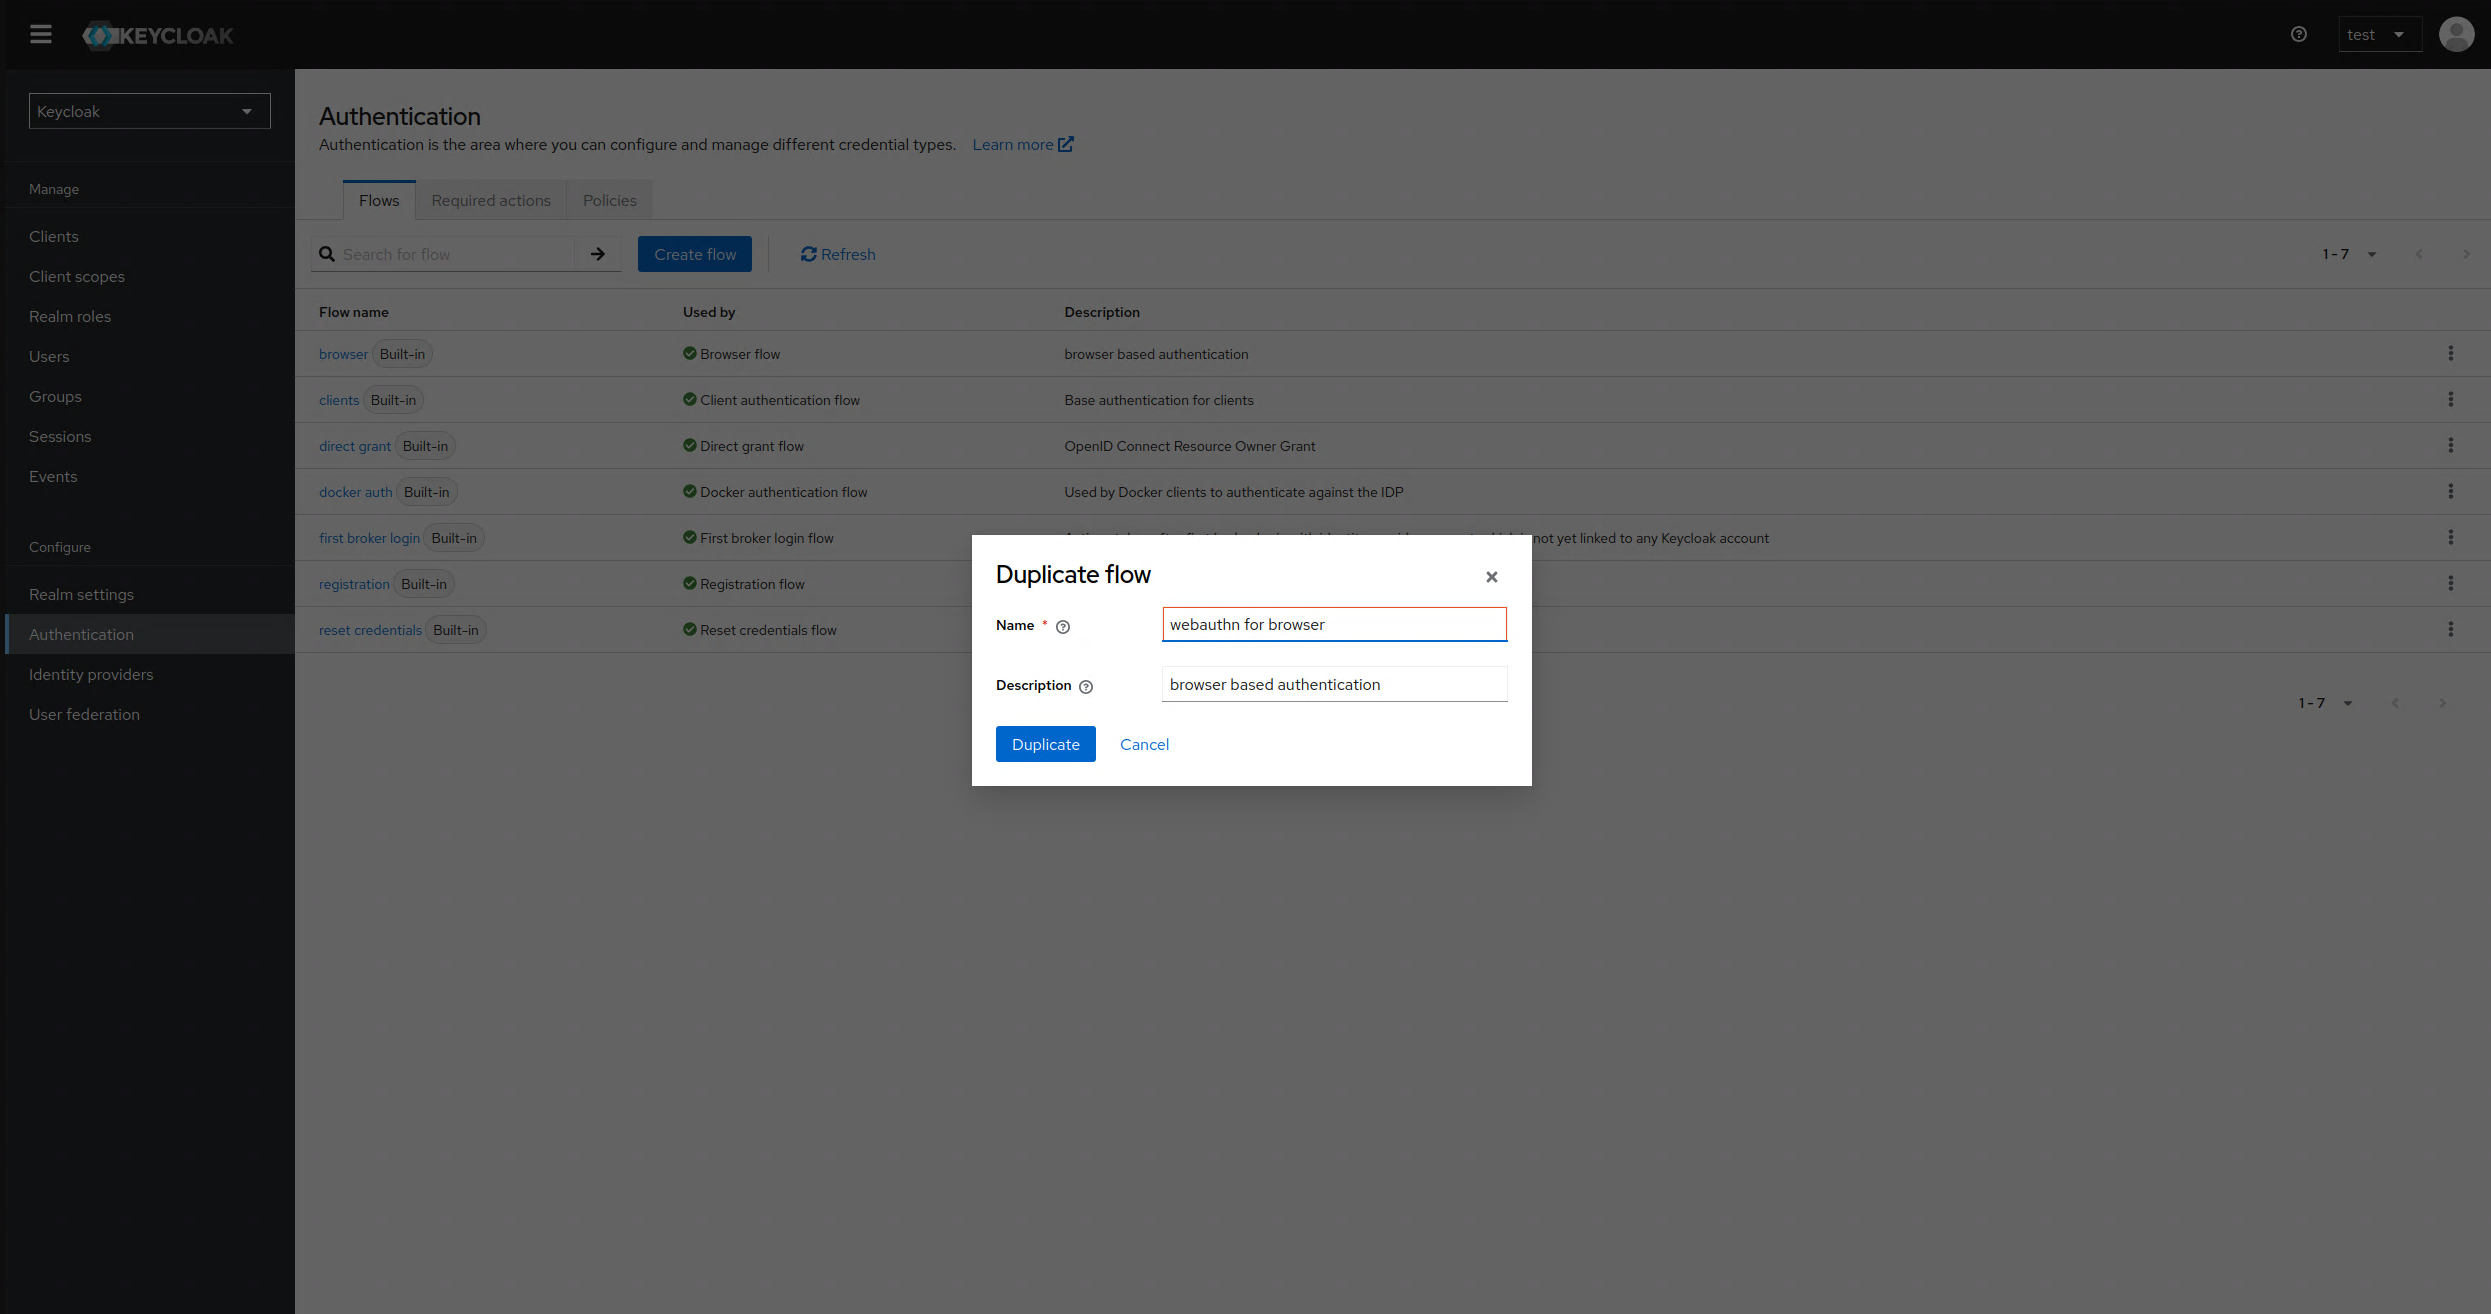Close the Duplicate flow dialog
The image size is (2491, 1314).
[x=1491, y=577]
